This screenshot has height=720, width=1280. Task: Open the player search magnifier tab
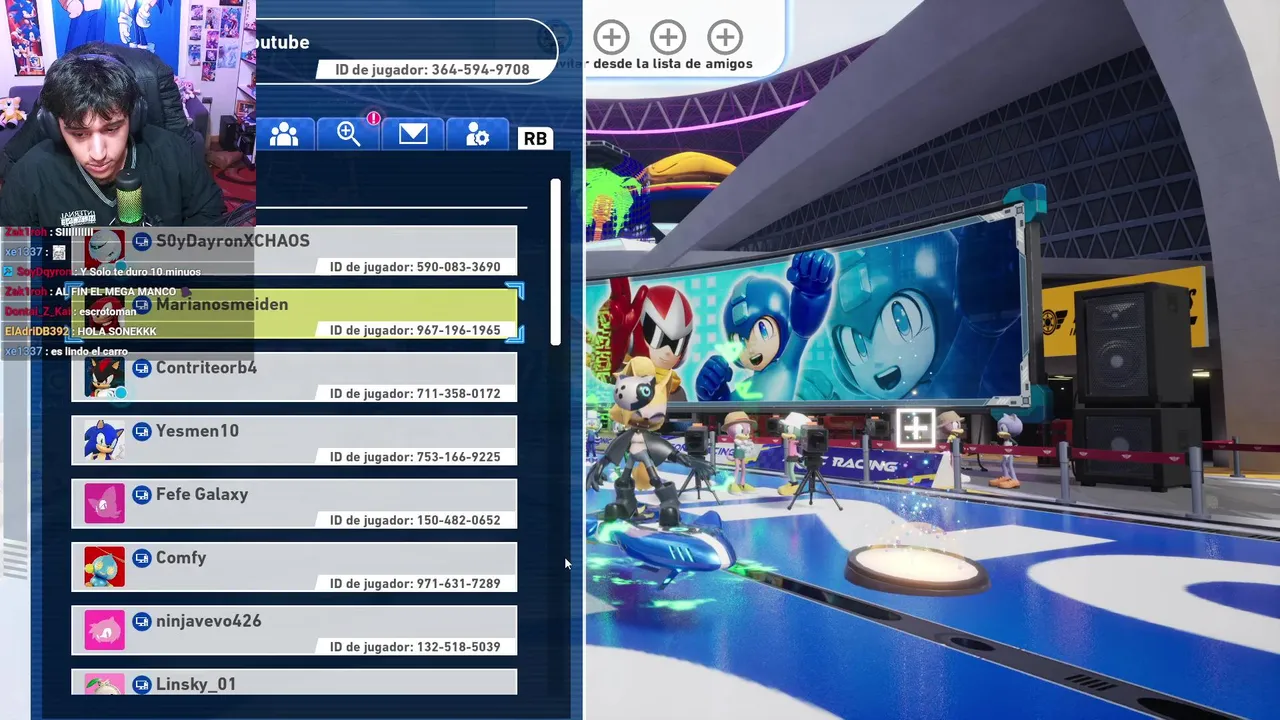(349, 134)
